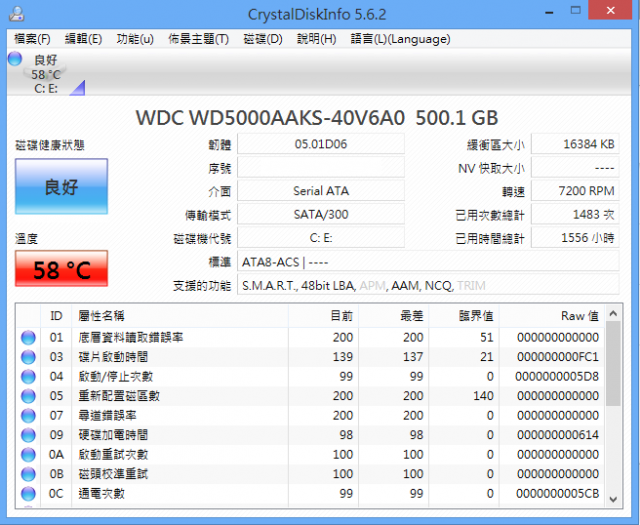Click the red 58 °C temperature button
The width and height of the screenshot is (640, 525).
62,269
